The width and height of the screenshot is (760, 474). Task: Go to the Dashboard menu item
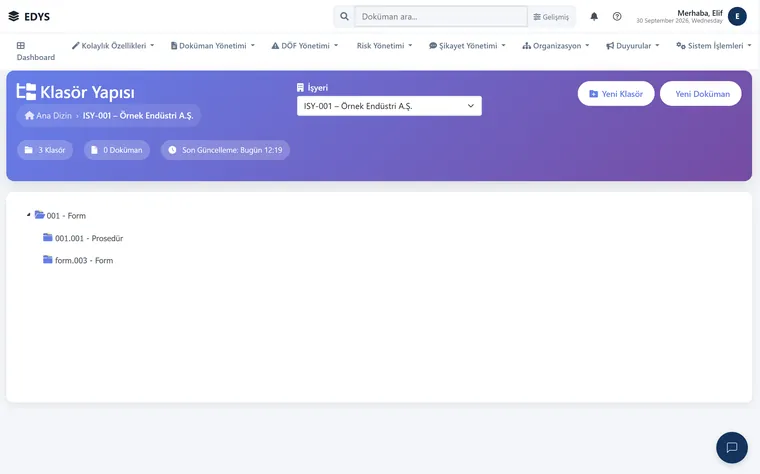36,51
